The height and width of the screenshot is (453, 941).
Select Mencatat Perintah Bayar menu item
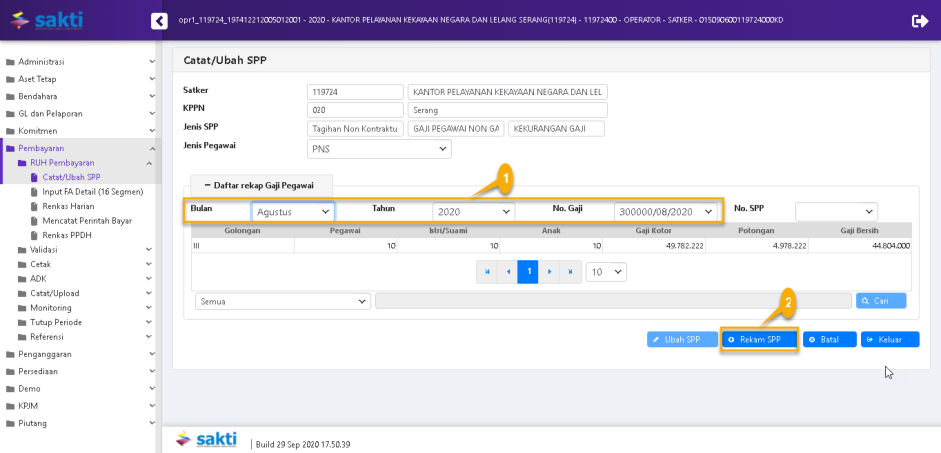[x=86, y=220]
